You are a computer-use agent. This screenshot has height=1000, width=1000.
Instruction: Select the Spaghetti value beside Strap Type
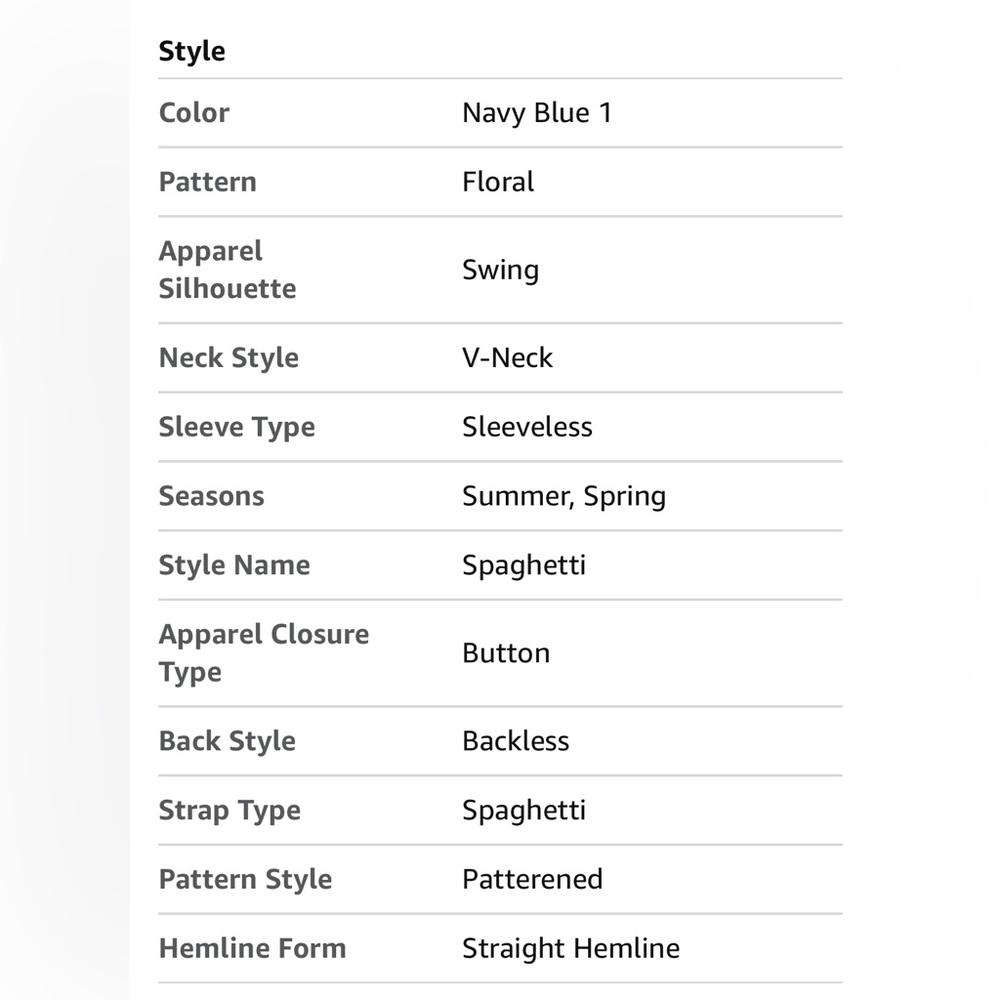(524, 811)
